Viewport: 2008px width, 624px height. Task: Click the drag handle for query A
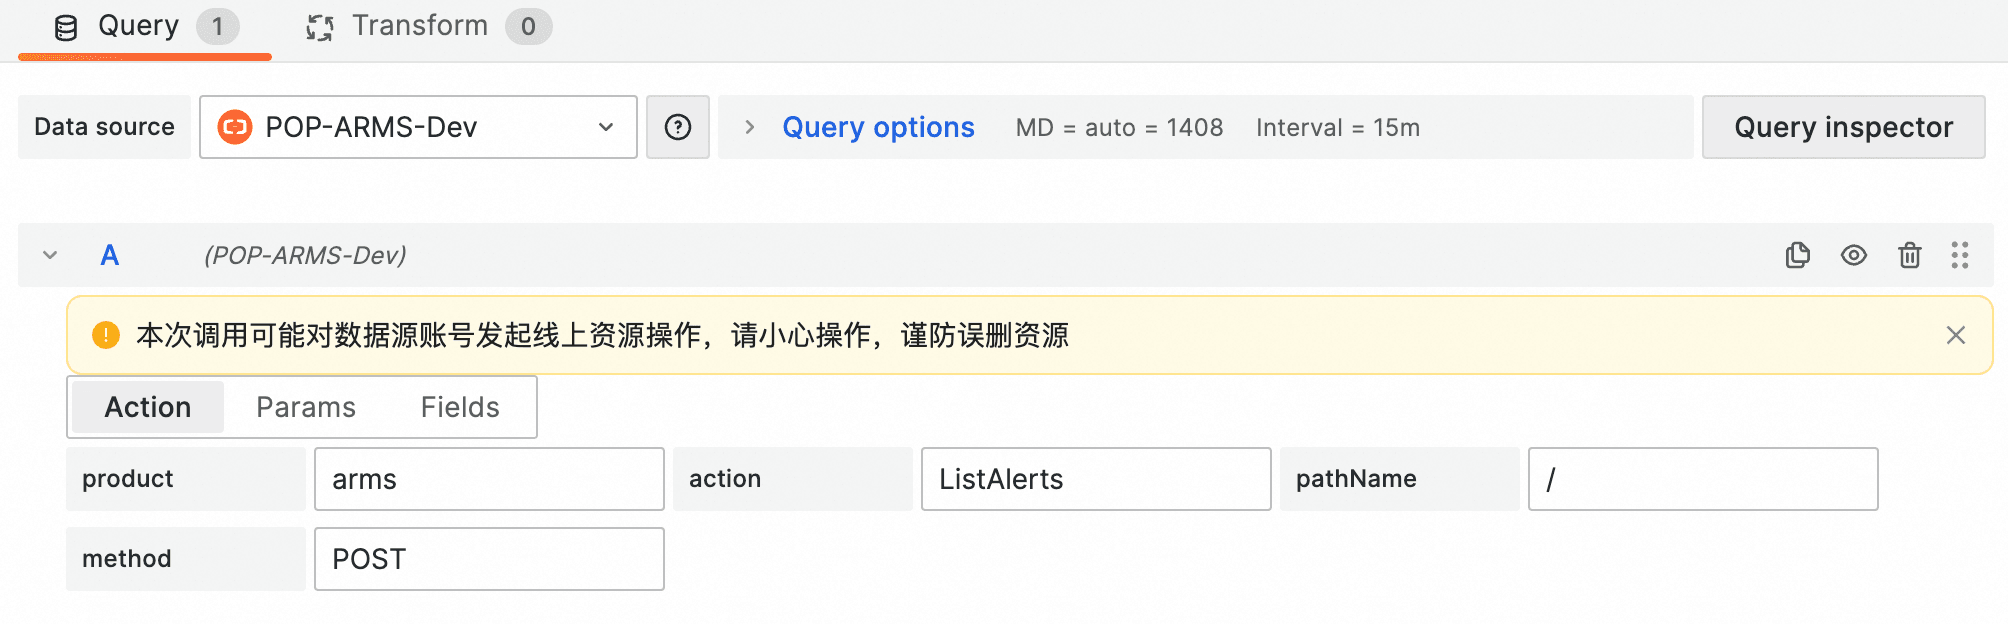pos(1959,255)
